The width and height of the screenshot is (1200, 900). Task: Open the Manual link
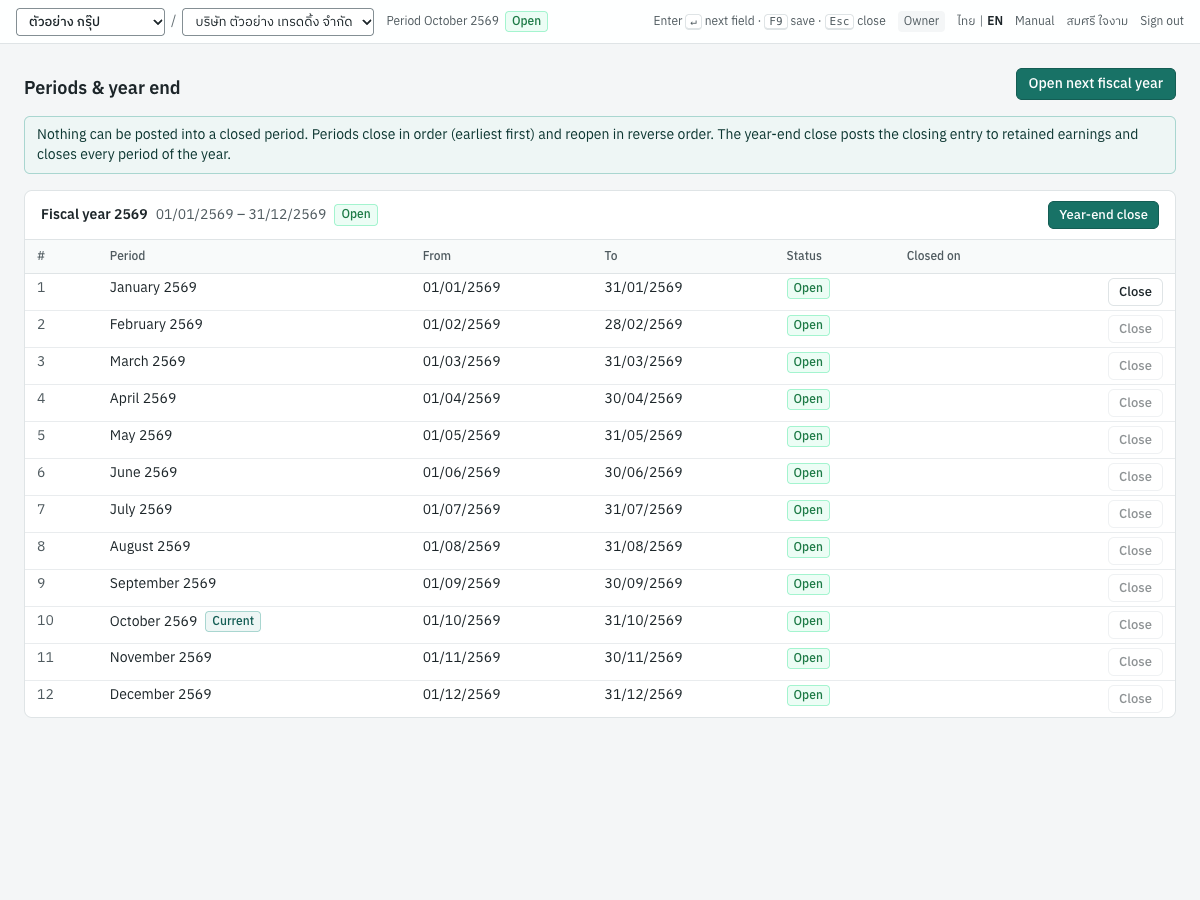tap(1035, 21)
